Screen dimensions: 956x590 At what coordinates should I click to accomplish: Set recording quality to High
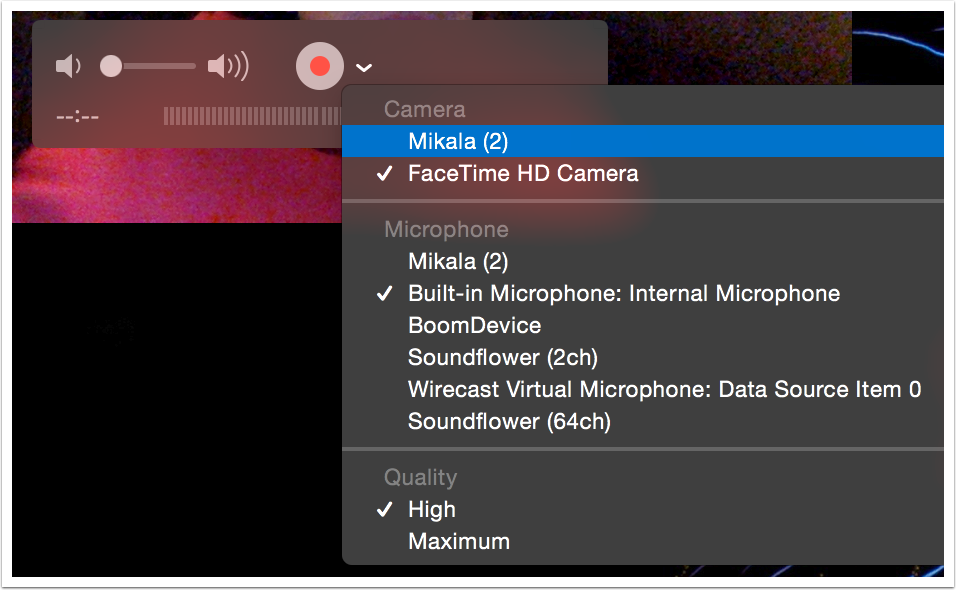click(x=431, y=510)
